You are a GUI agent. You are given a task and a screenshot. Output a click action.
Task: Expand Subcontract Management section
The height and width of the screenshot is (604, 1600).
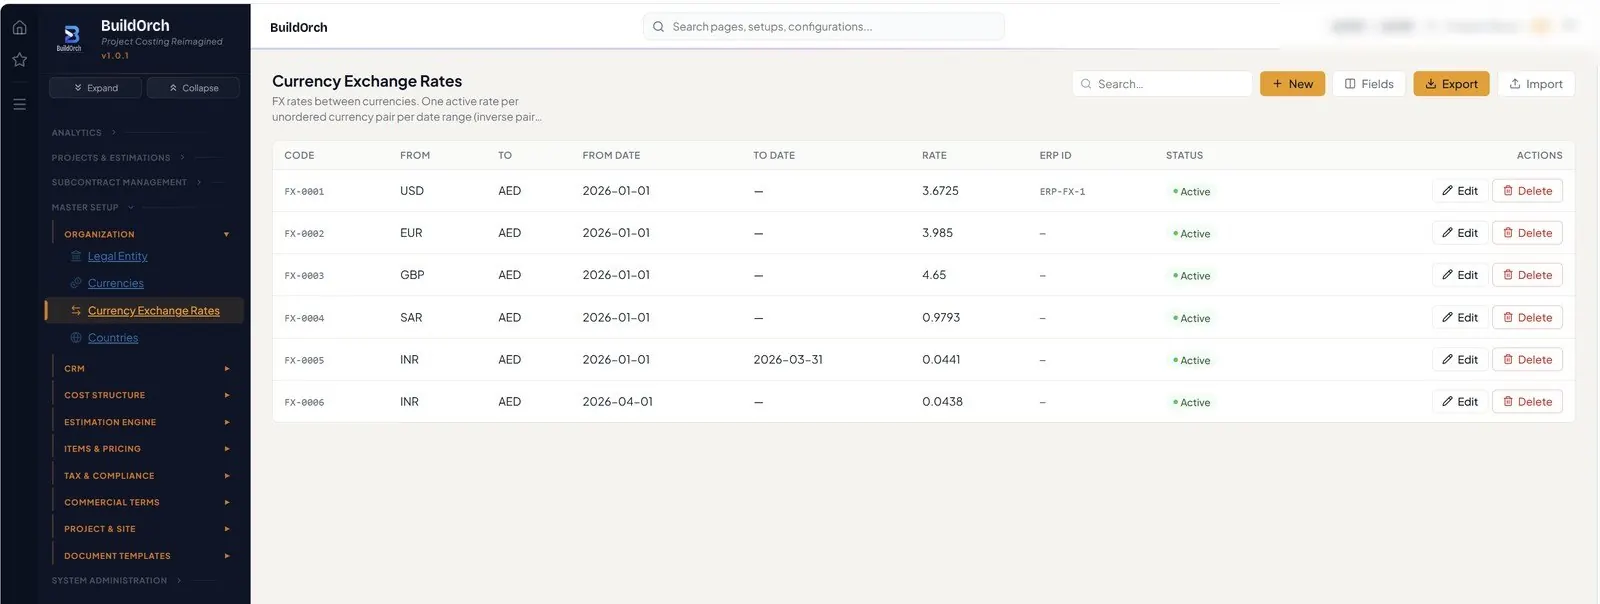126,183
